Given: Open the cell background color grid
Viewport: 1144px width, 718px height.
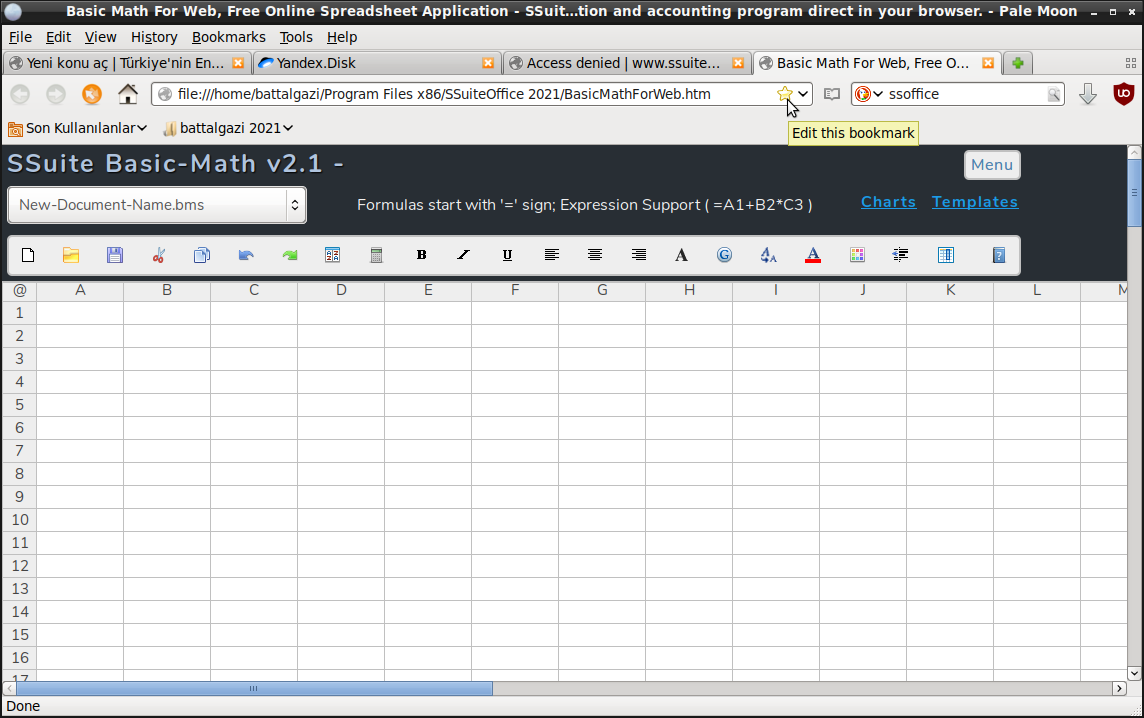Looking at the screenshot, I should pyautogui.click(x=857, y=255).
